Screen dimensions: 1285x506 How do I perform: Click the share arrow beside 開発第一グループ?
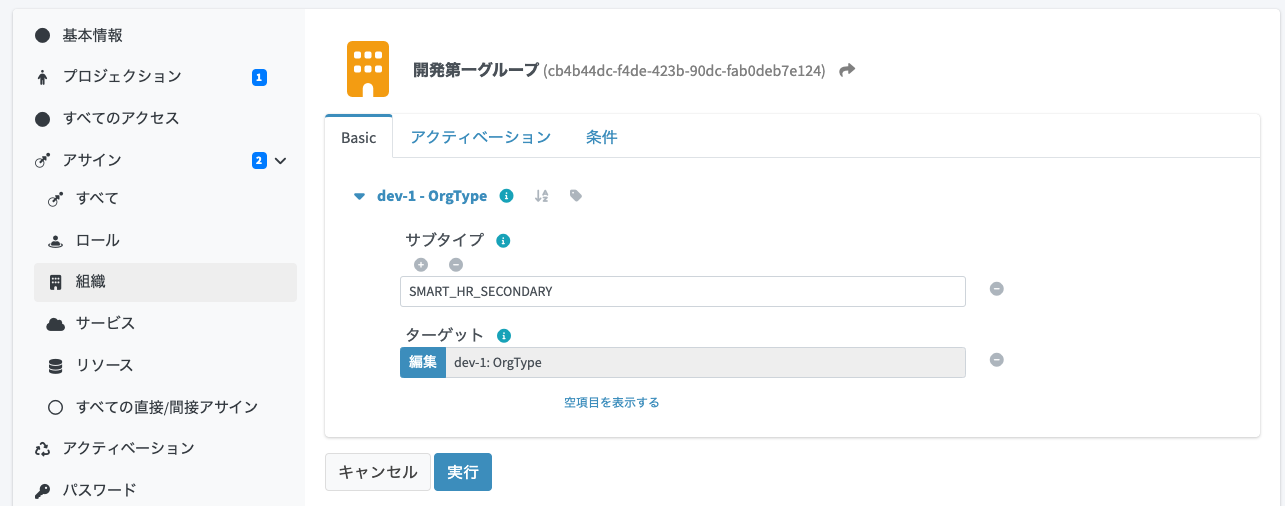coord(847,70)
